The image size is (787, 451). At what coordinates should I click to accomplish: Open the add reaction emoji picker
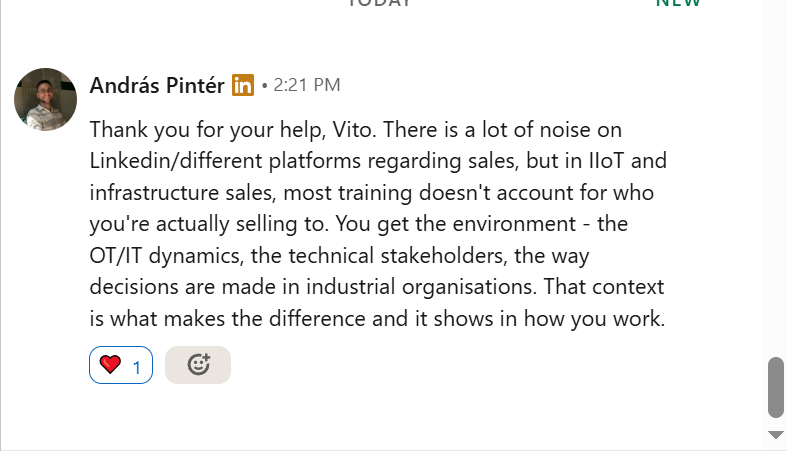click(x=198, y=365)
